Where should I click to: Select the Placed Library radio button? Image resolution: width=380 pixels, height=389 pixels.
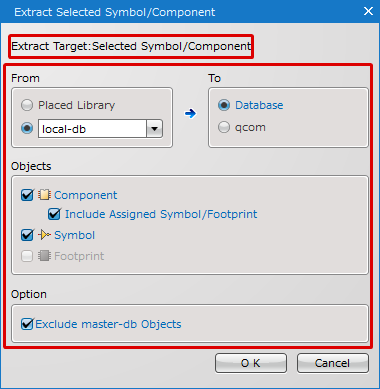point(27,105)
